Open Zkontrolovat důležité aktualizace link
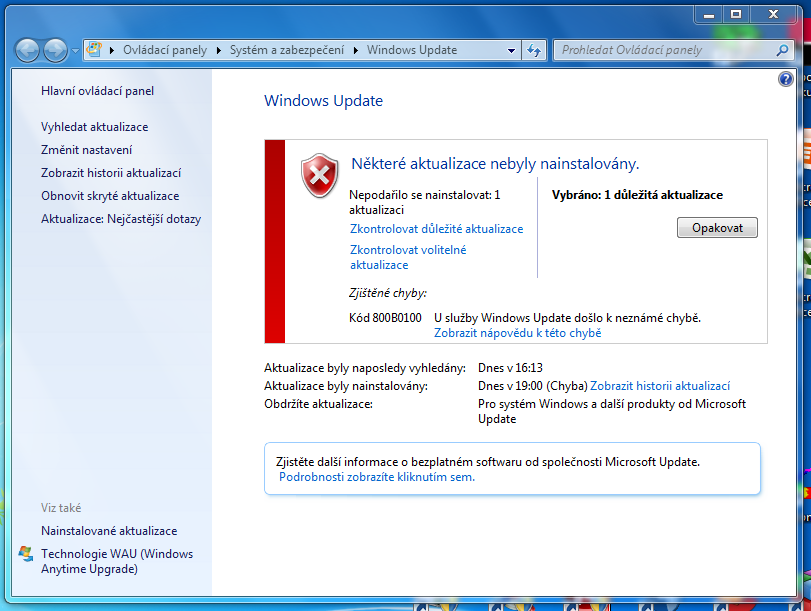The width and height of the screenshot is (811, 611). click(436, 229)
